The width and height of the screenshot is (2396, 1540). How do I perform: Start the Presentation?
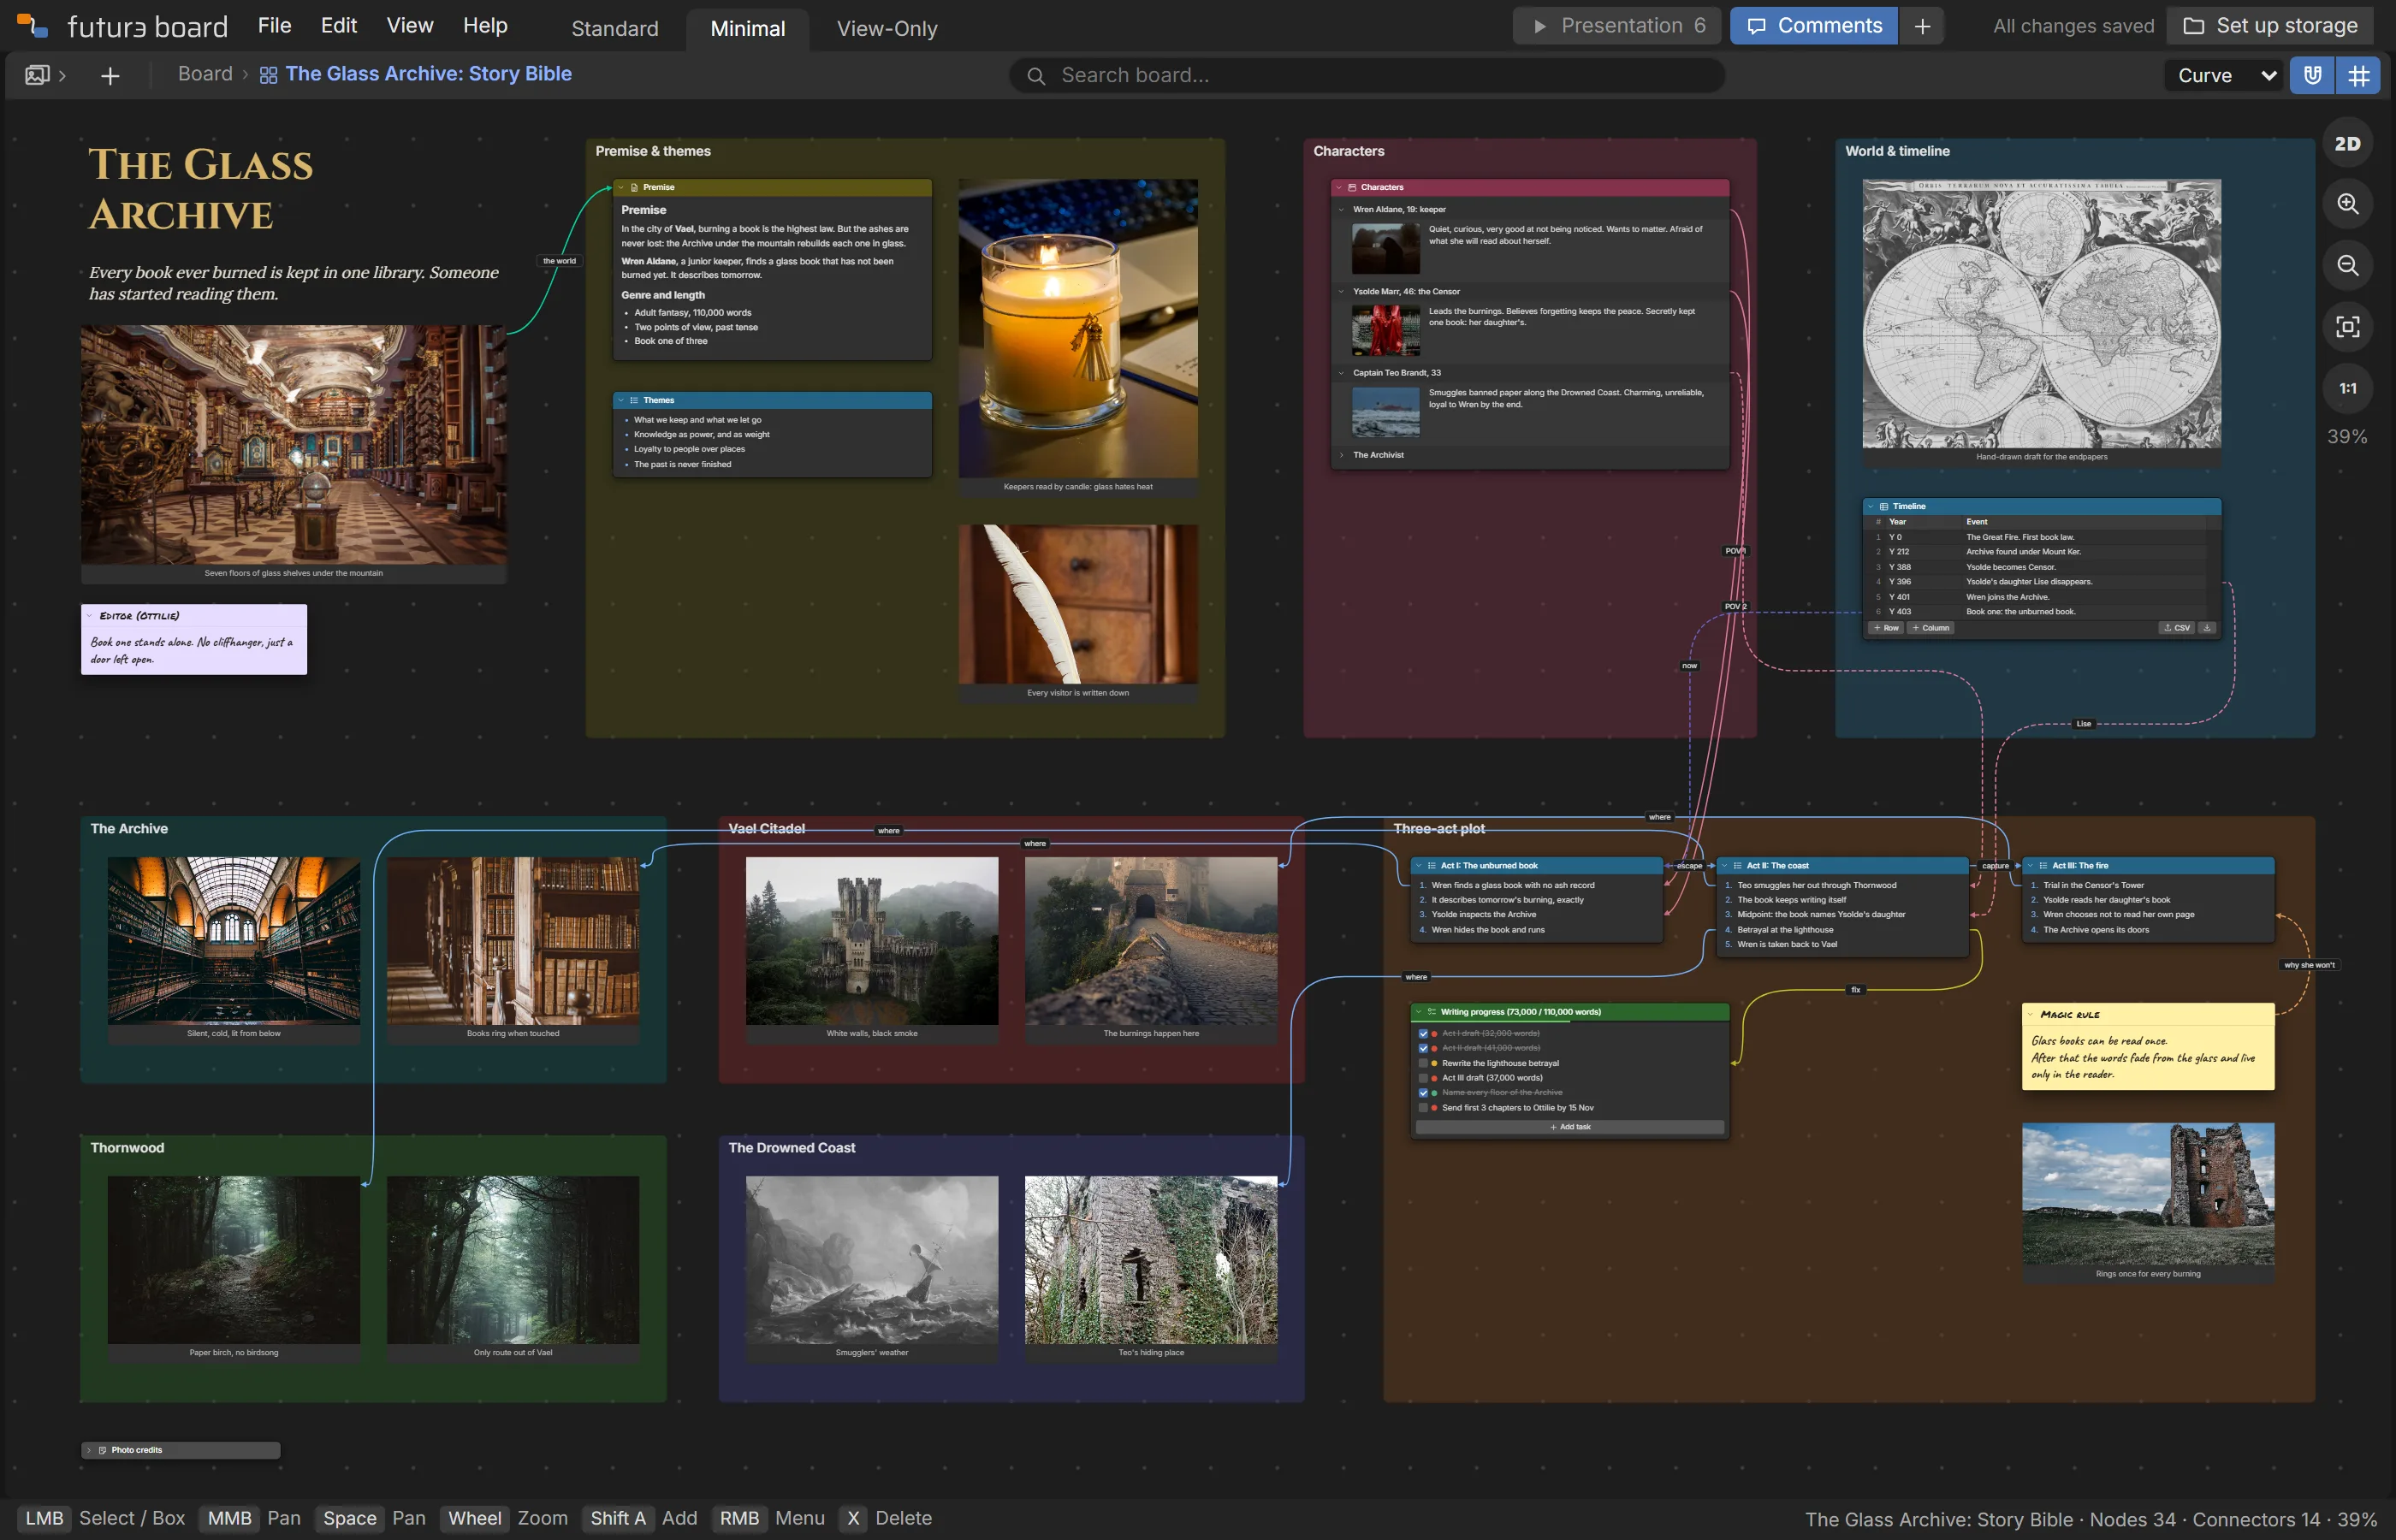[1617, 26]
